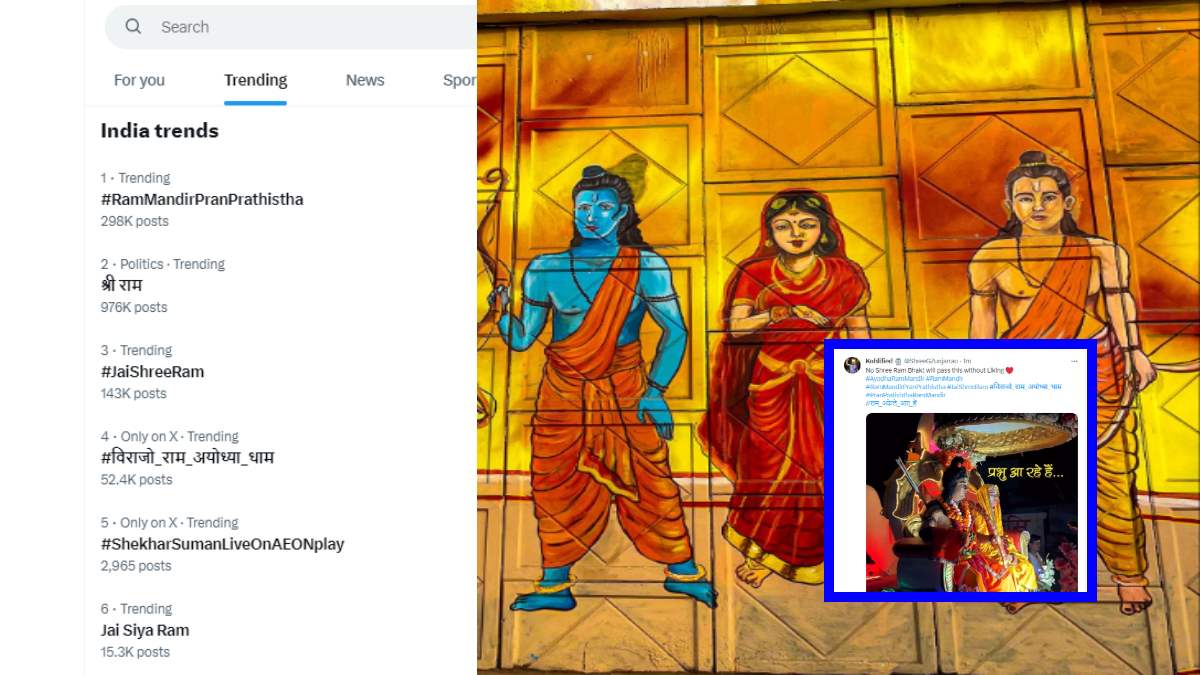
Task: Click the 15.3K posts count
Action: [135, 652]
